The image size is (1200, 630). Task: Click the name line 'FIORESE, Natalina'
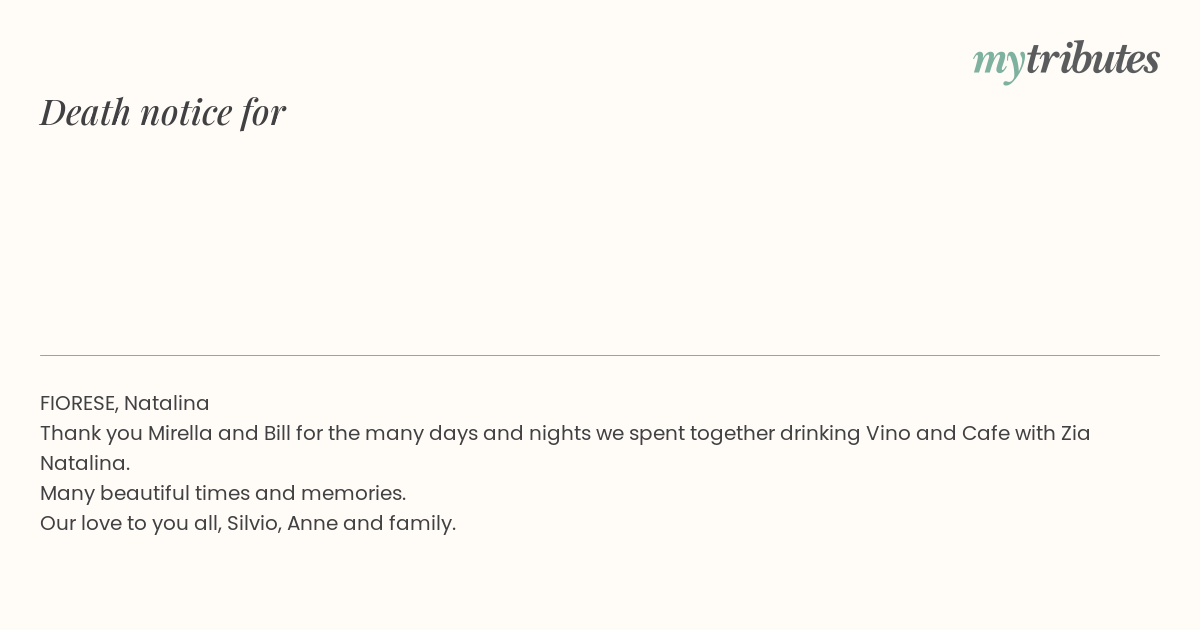coord(125,403)
